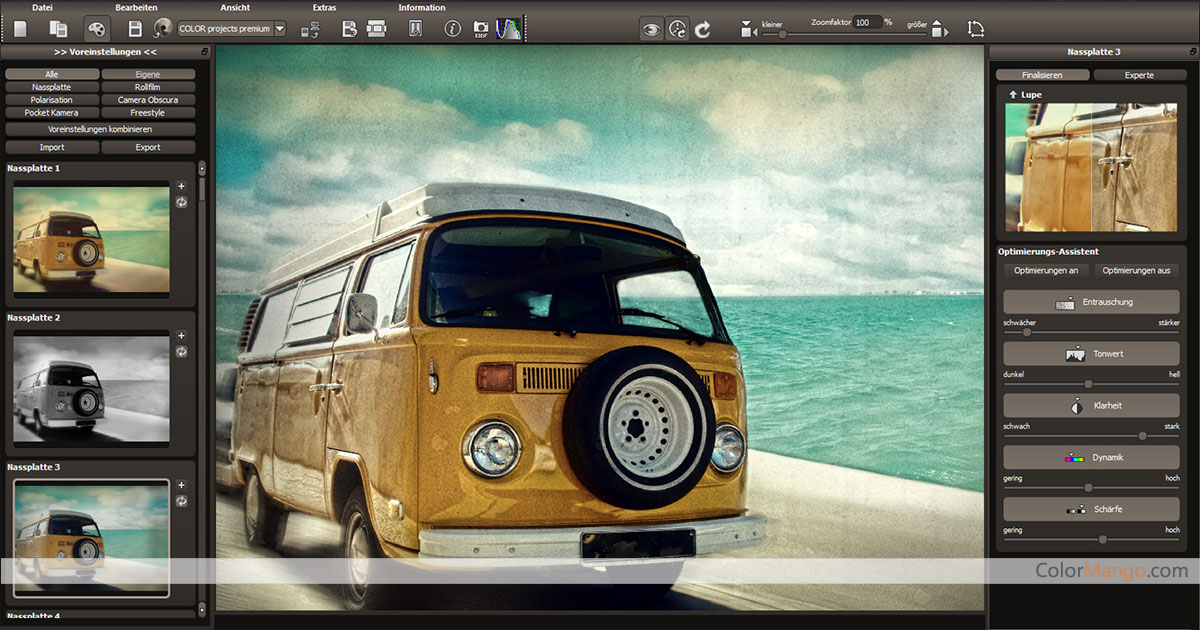The image size is (1200, 630).
Task: Switch to the Experte tab
Action: tap(1139, 75)
